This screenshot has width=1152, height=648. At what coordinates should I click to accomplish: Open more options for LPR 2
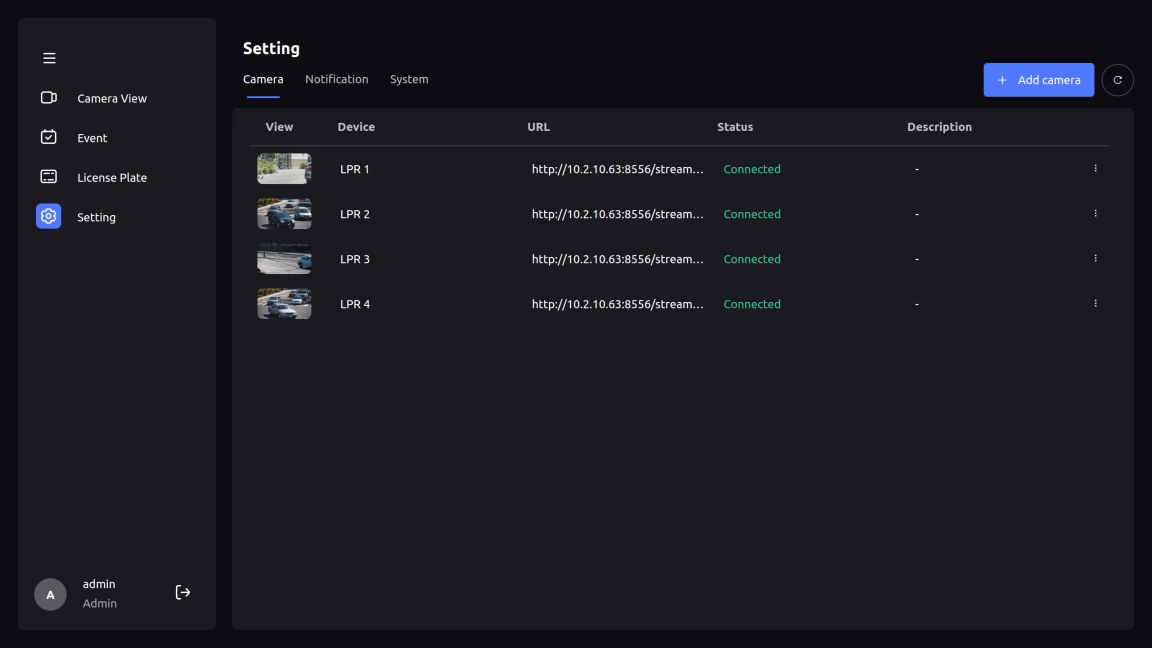(x=1095, y=214)
